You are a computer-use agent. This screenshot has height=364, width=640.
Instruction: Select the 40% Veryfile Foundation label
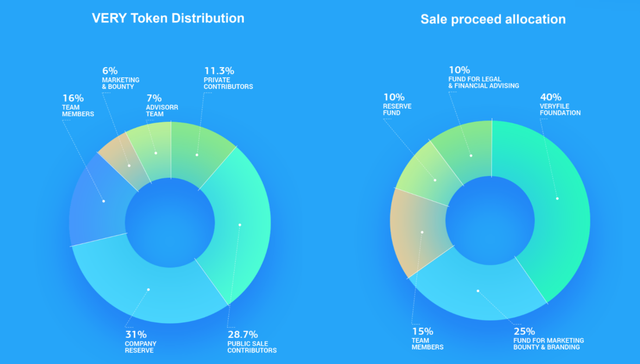[560, 104]
